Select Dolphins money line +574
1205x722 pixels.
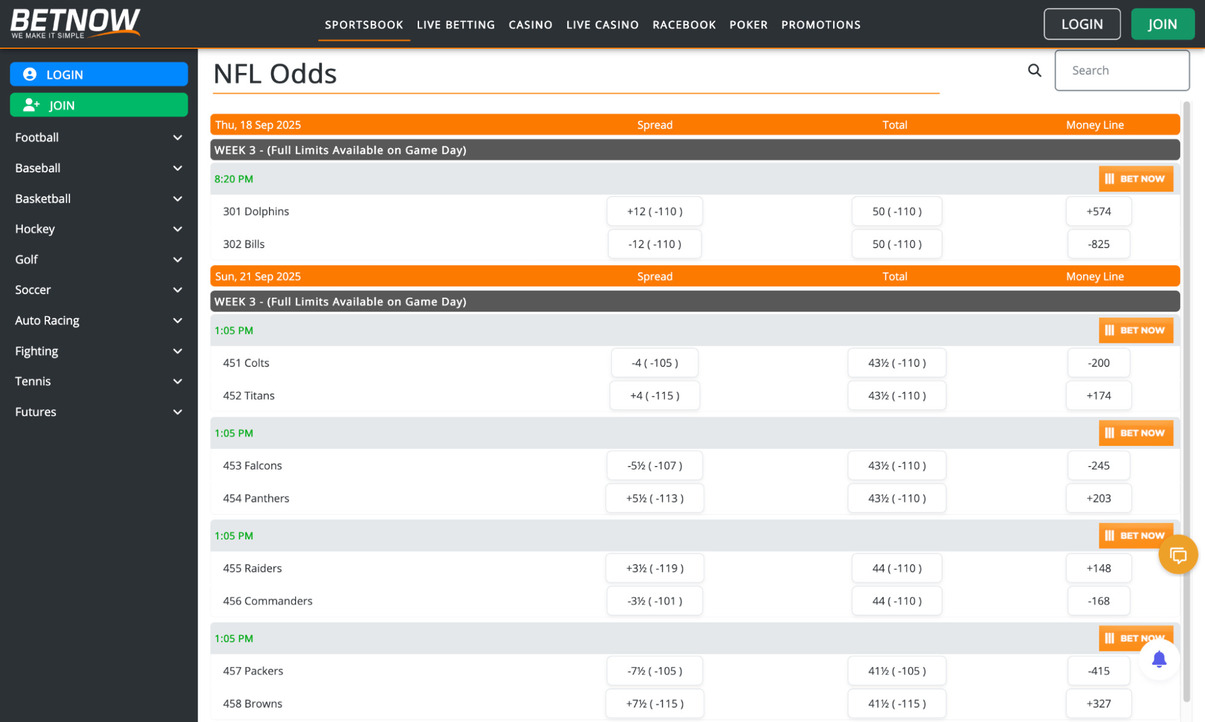1099,211
